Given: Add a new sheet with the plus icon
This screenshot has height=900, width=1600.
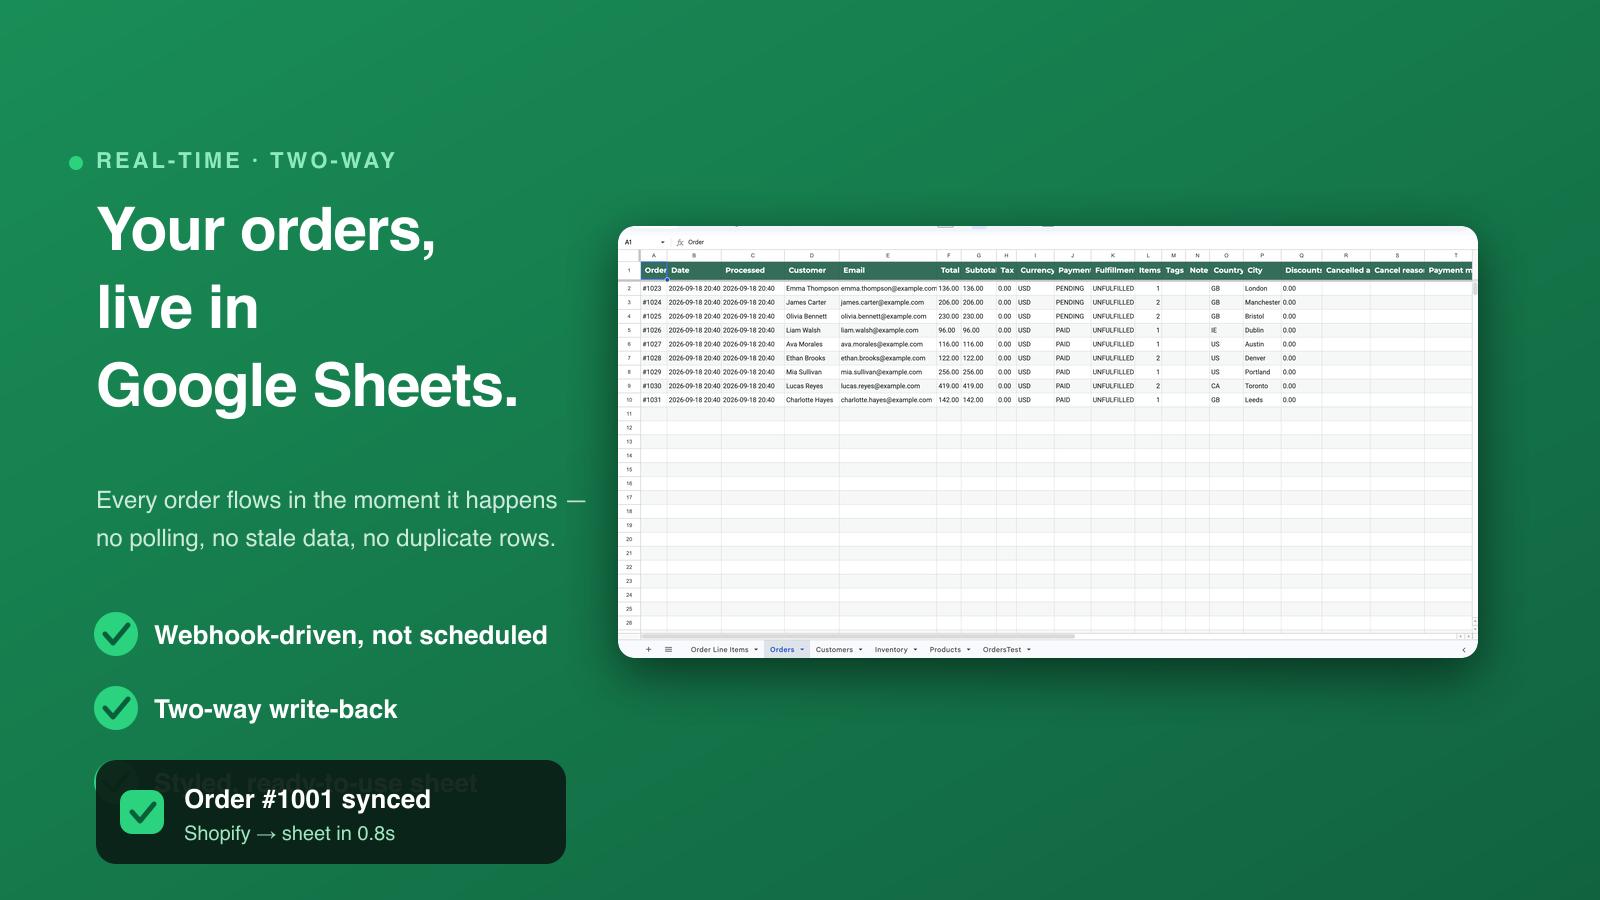Looking at the screenshot, I should tap(648, 650).
